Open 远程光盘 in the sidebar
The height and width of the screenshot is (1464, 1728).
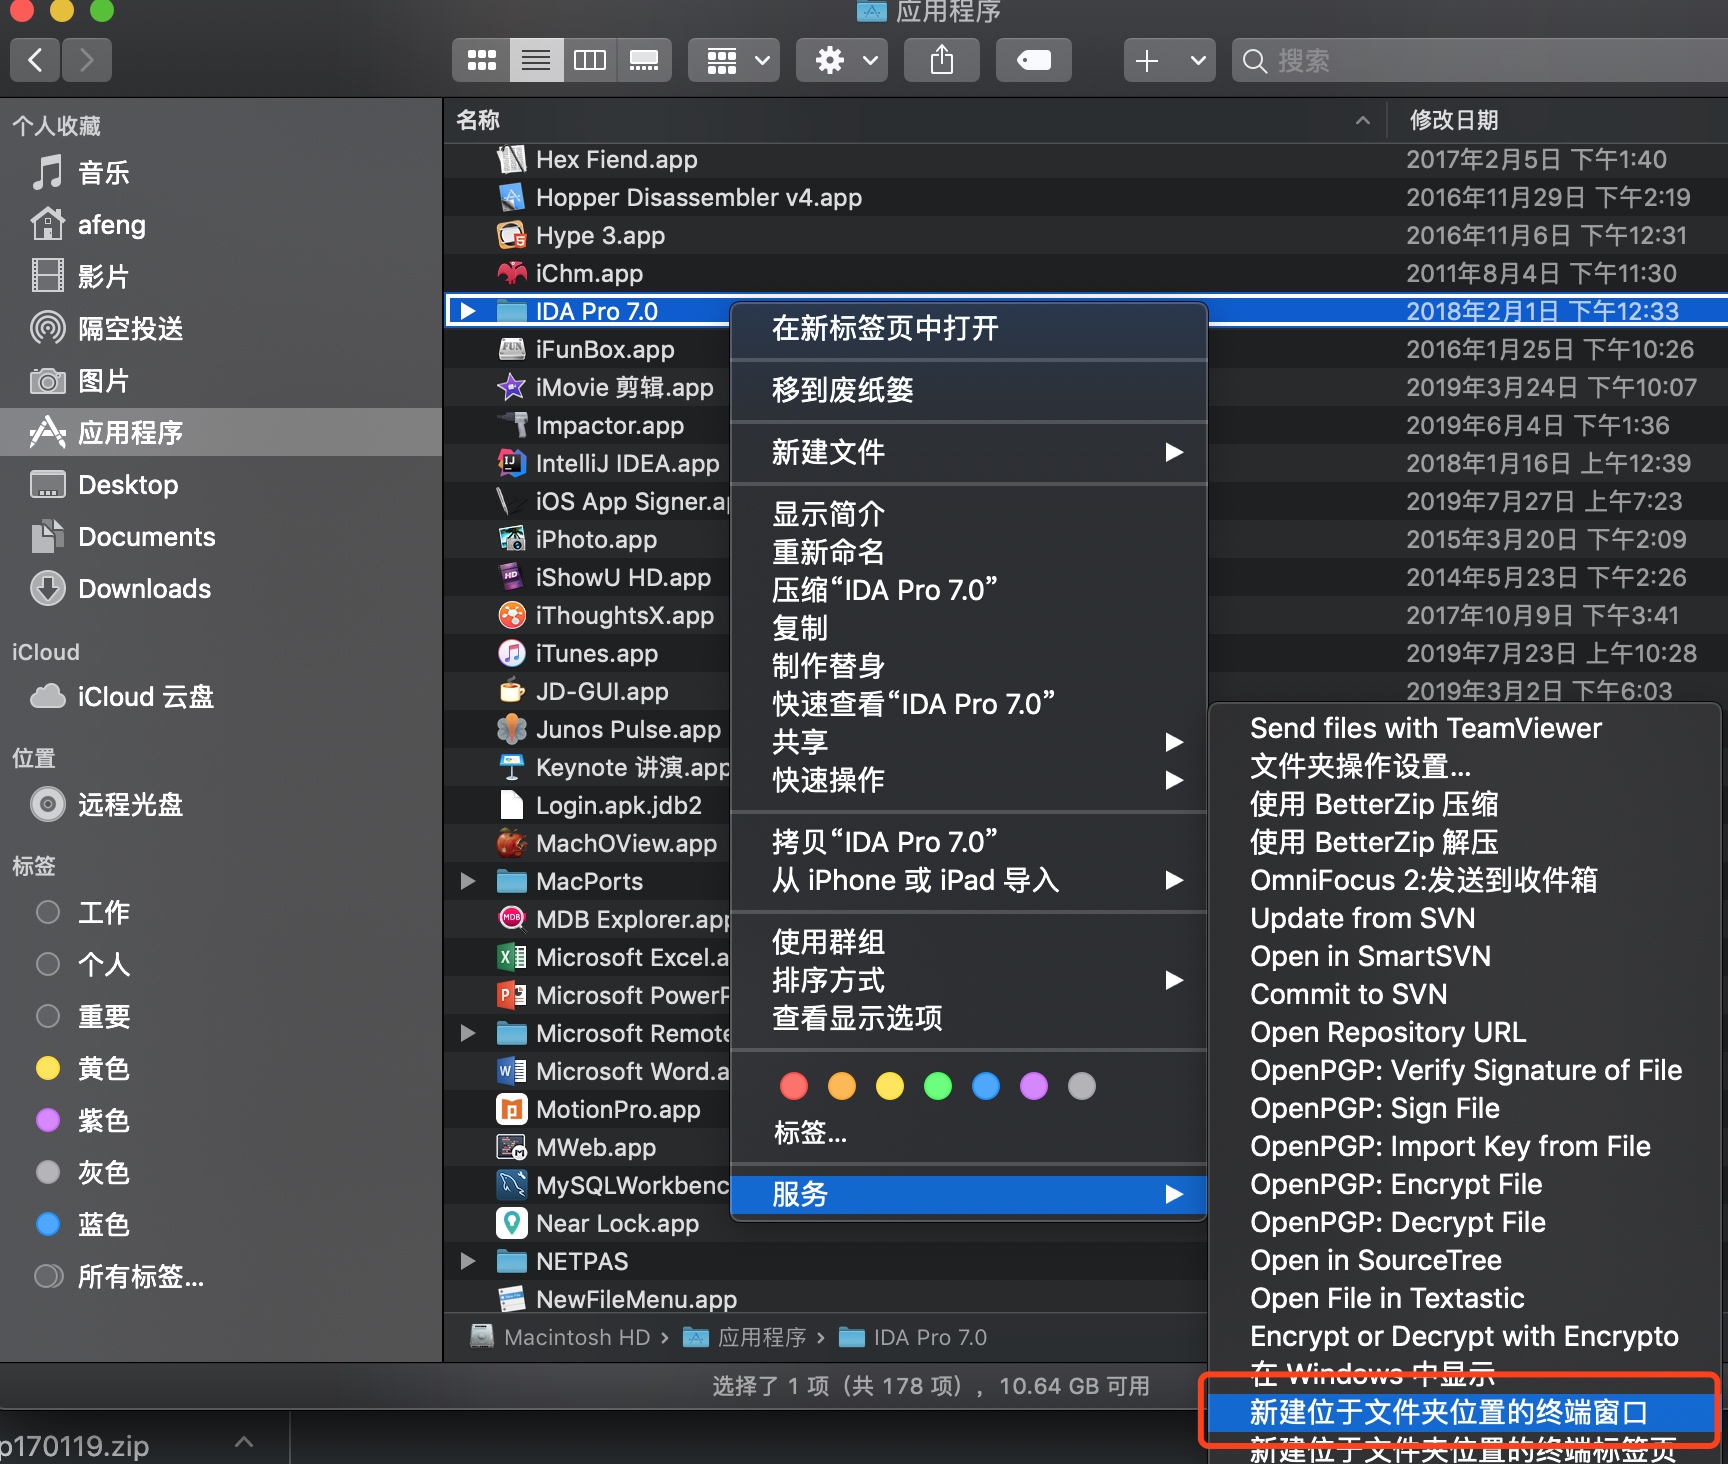click(x=221, y=804)
